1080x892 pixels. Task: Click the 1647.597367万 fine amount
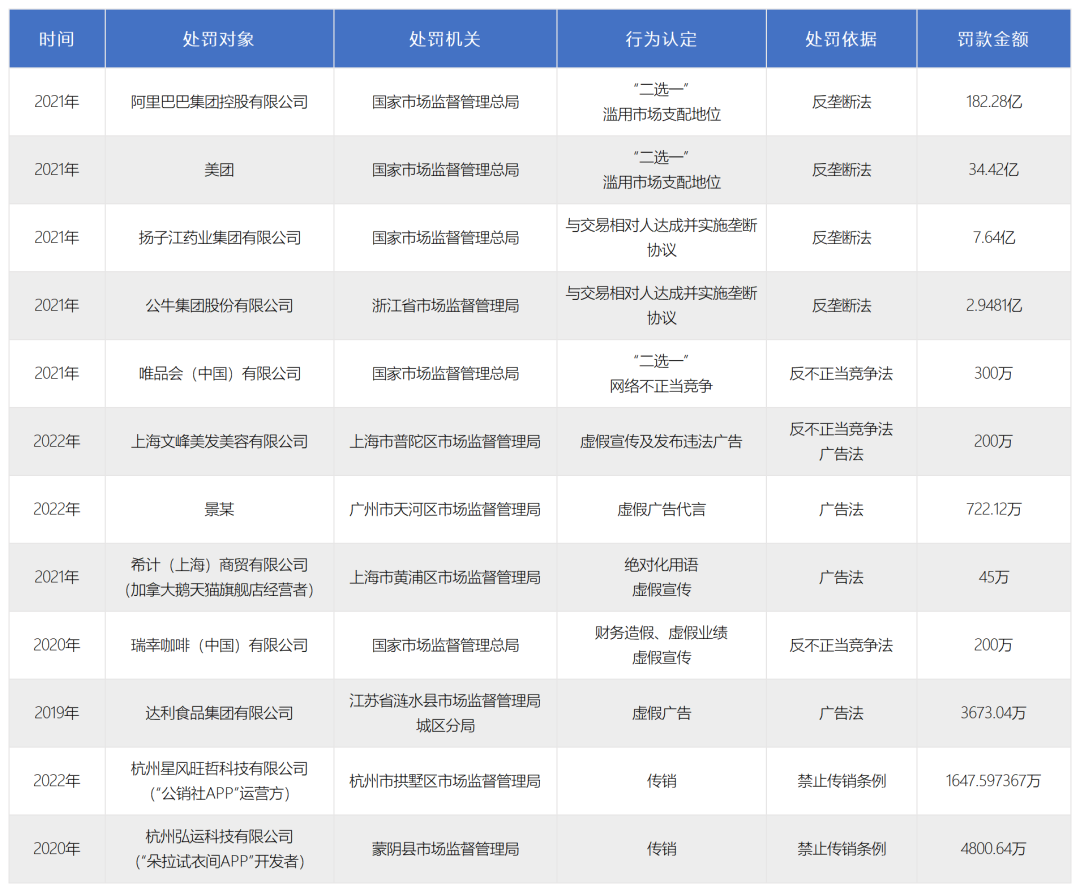point(993,781)
